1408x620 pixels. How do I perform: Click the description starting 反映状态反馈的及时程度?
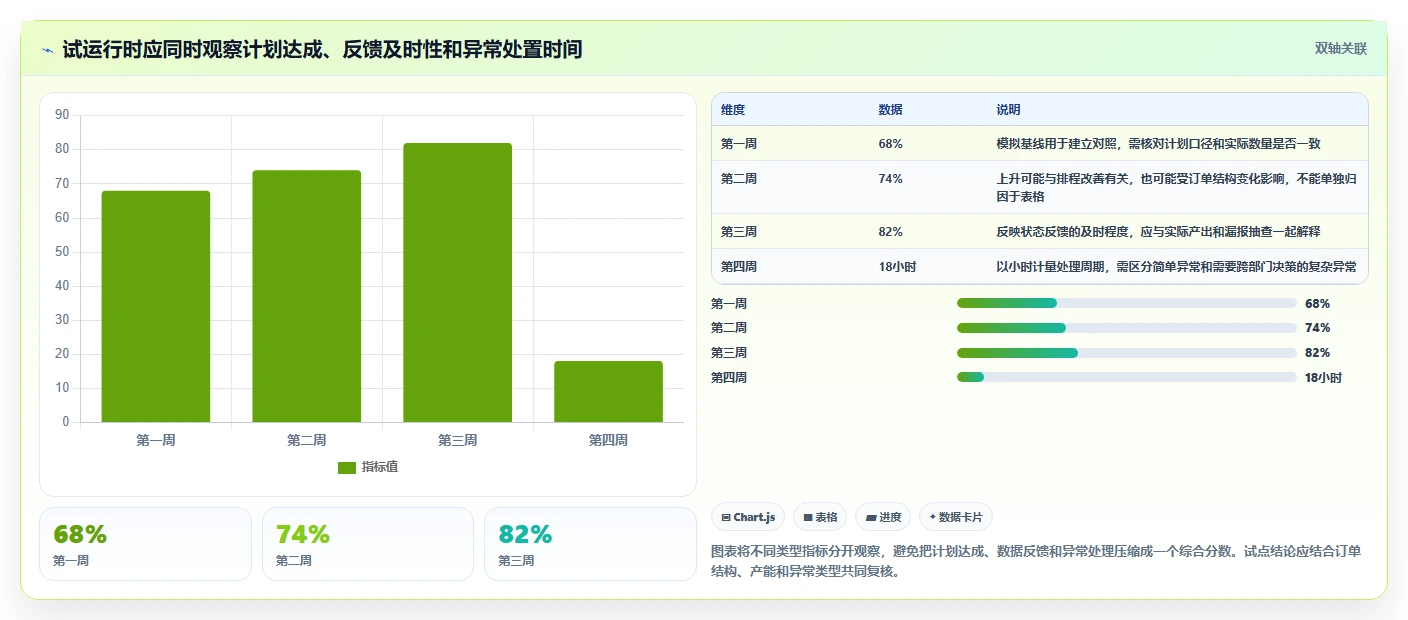point(1159,232)
